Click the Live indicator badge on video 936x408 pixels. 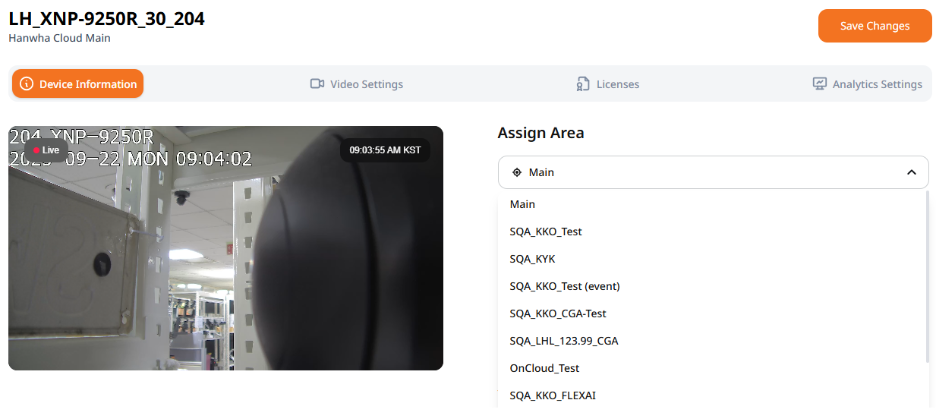47,150
